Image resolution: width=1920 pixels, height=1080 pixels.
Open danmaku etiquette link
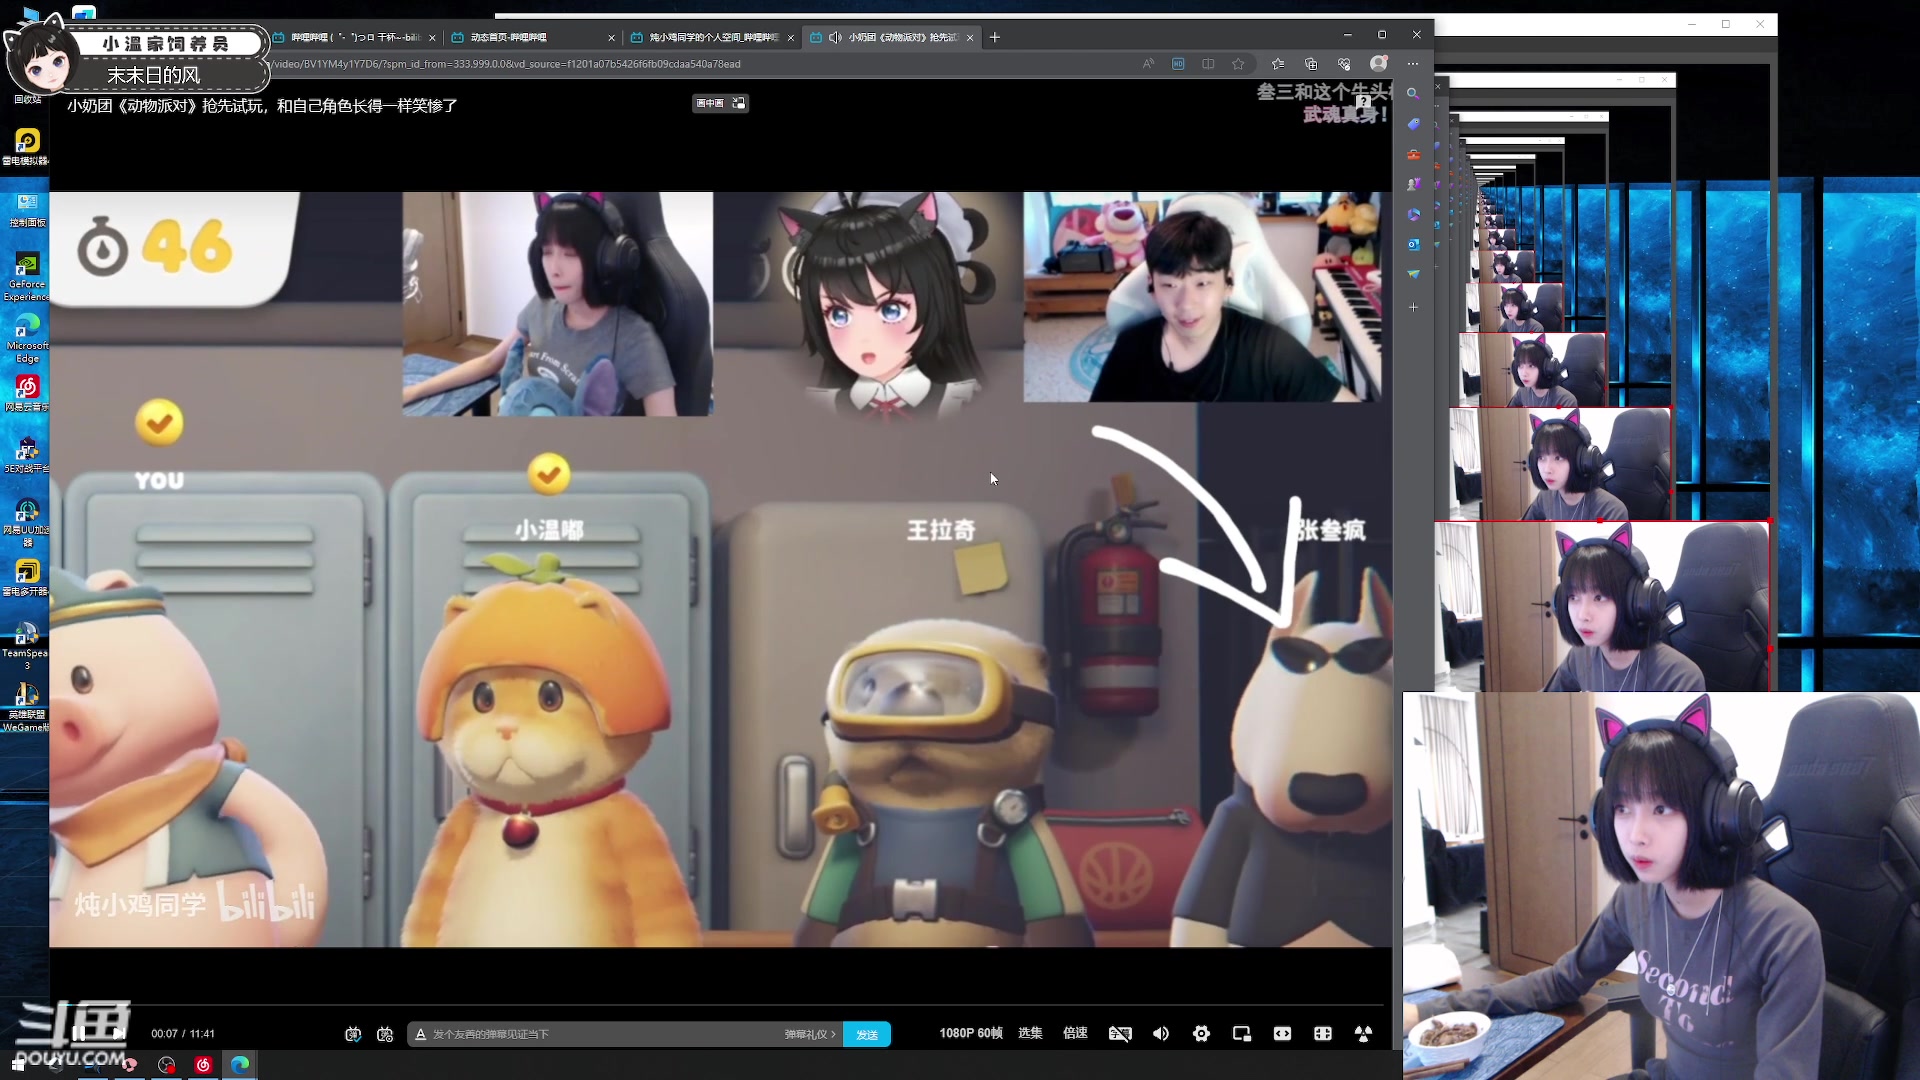pyautogui.click(x=809, y=1034)
